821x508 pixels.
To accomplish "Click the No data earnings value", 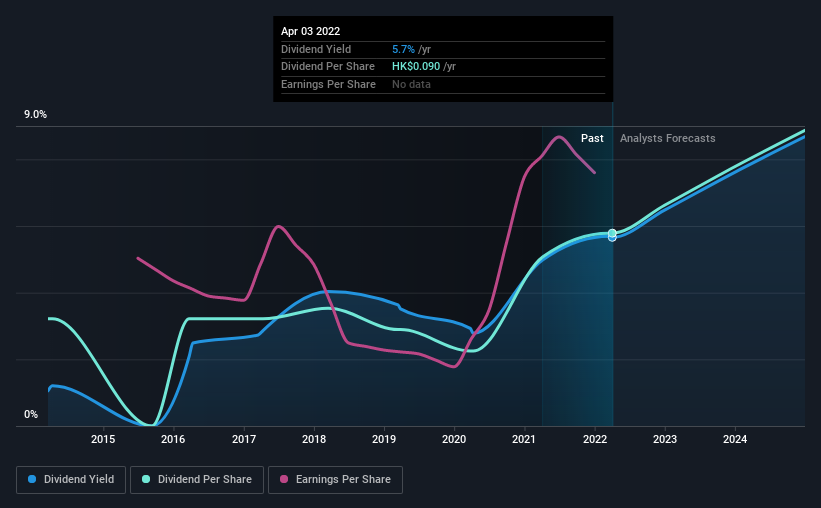I will (x=411, y=84).
